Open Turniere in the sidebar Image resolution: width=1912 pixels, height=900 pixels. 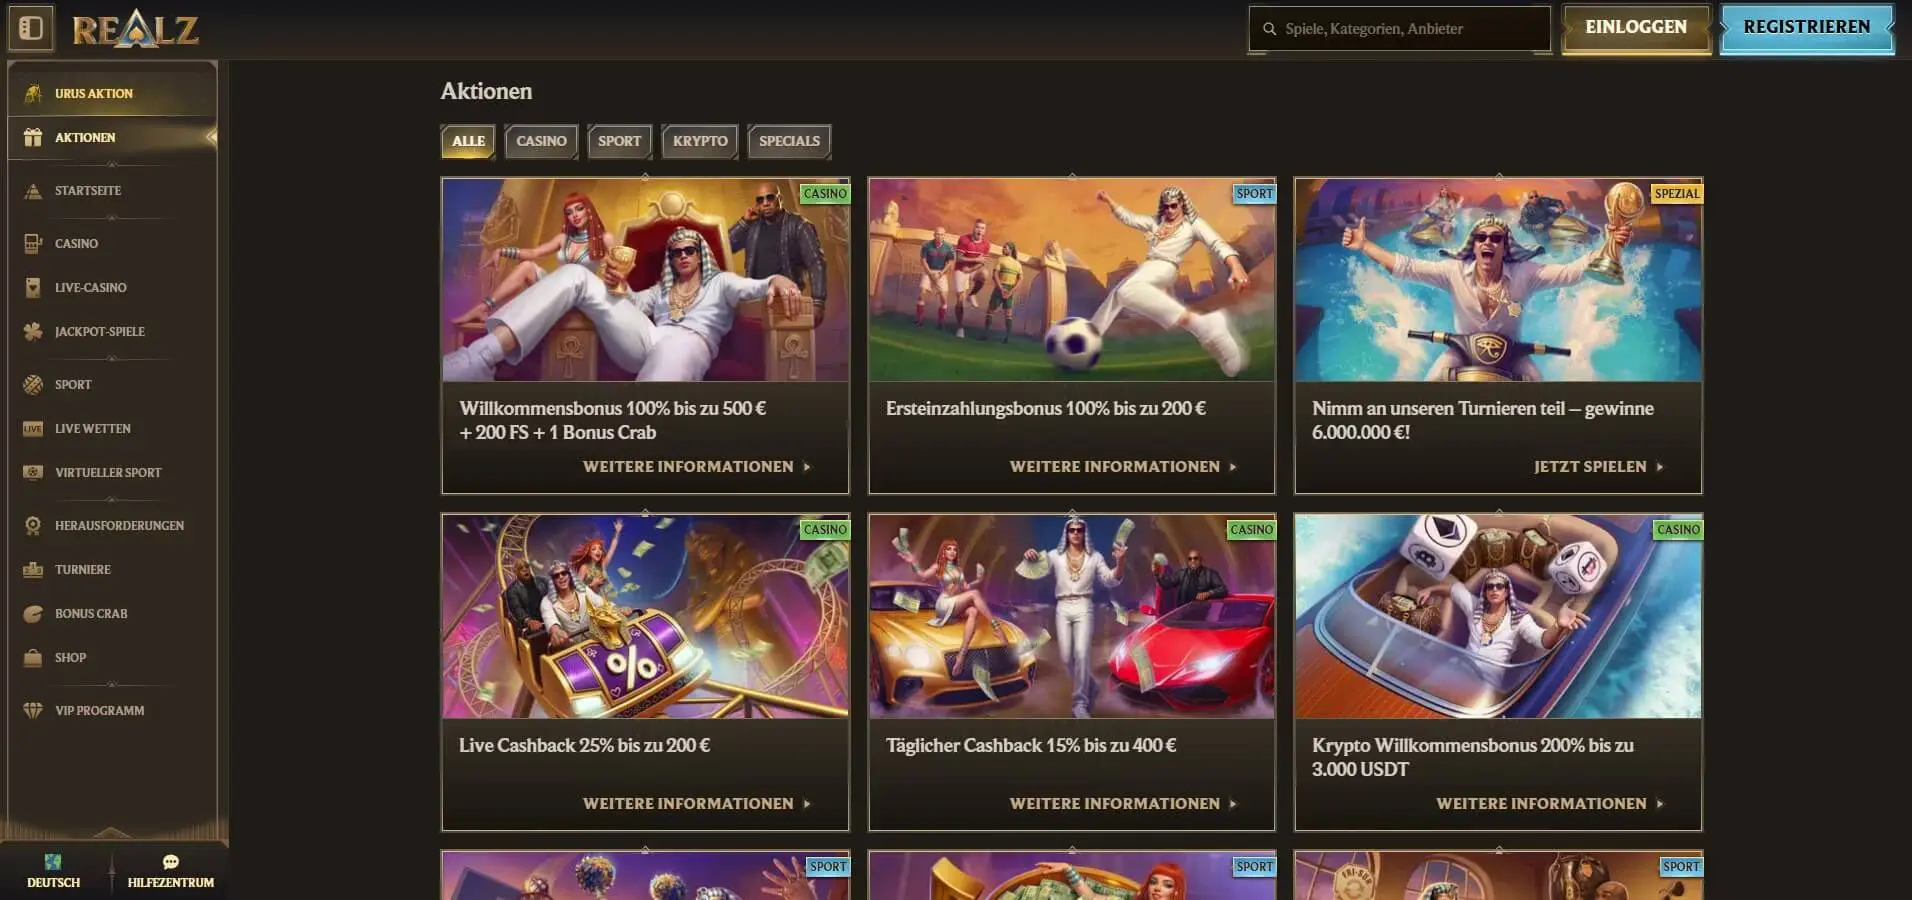[x=82, y=569]
